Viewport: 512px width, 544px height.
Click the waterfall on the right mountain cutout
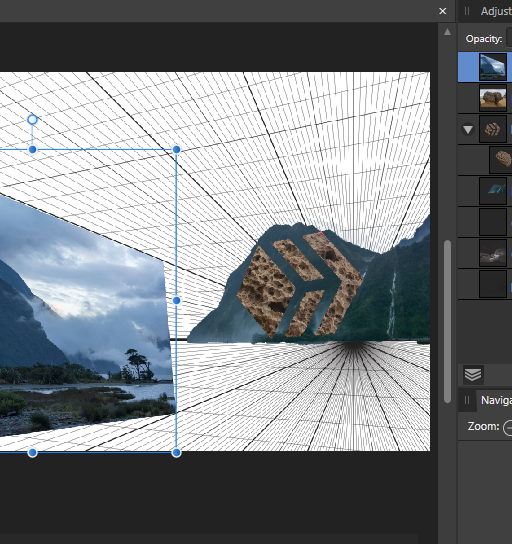tap(392, 304)
